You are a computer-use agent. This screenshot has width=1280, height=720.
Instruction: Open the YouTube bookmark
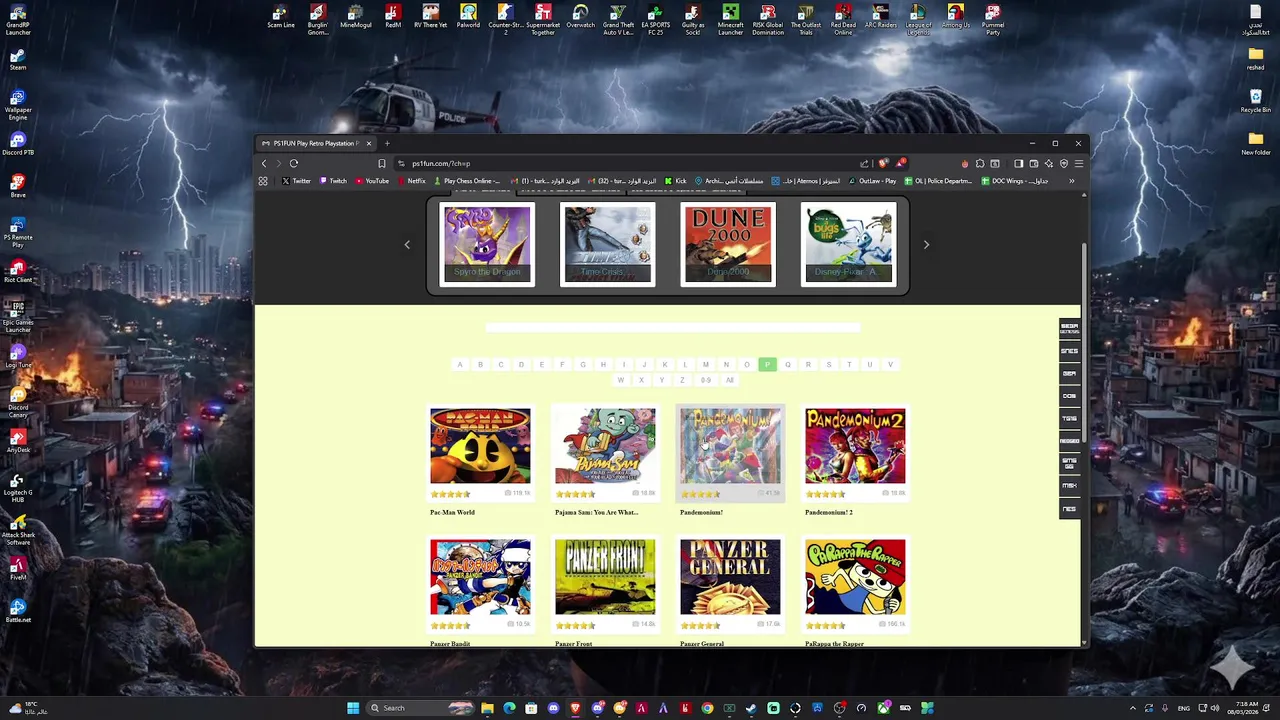point(372,181)
